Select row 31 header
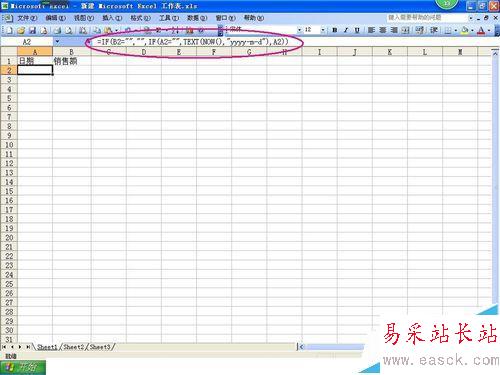The width and height of the screenshot is (500, 375). (9, 340)
